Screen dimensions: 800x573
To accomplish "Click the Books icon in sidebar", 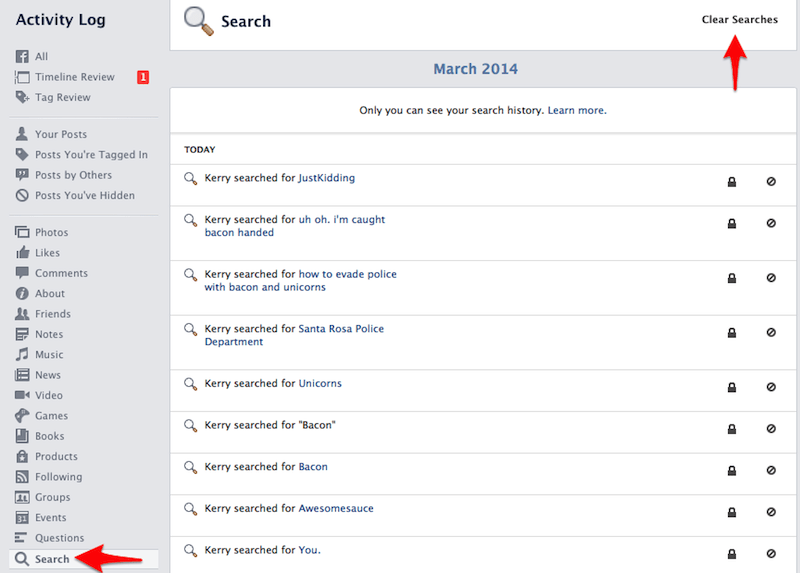I will point(22,436).
